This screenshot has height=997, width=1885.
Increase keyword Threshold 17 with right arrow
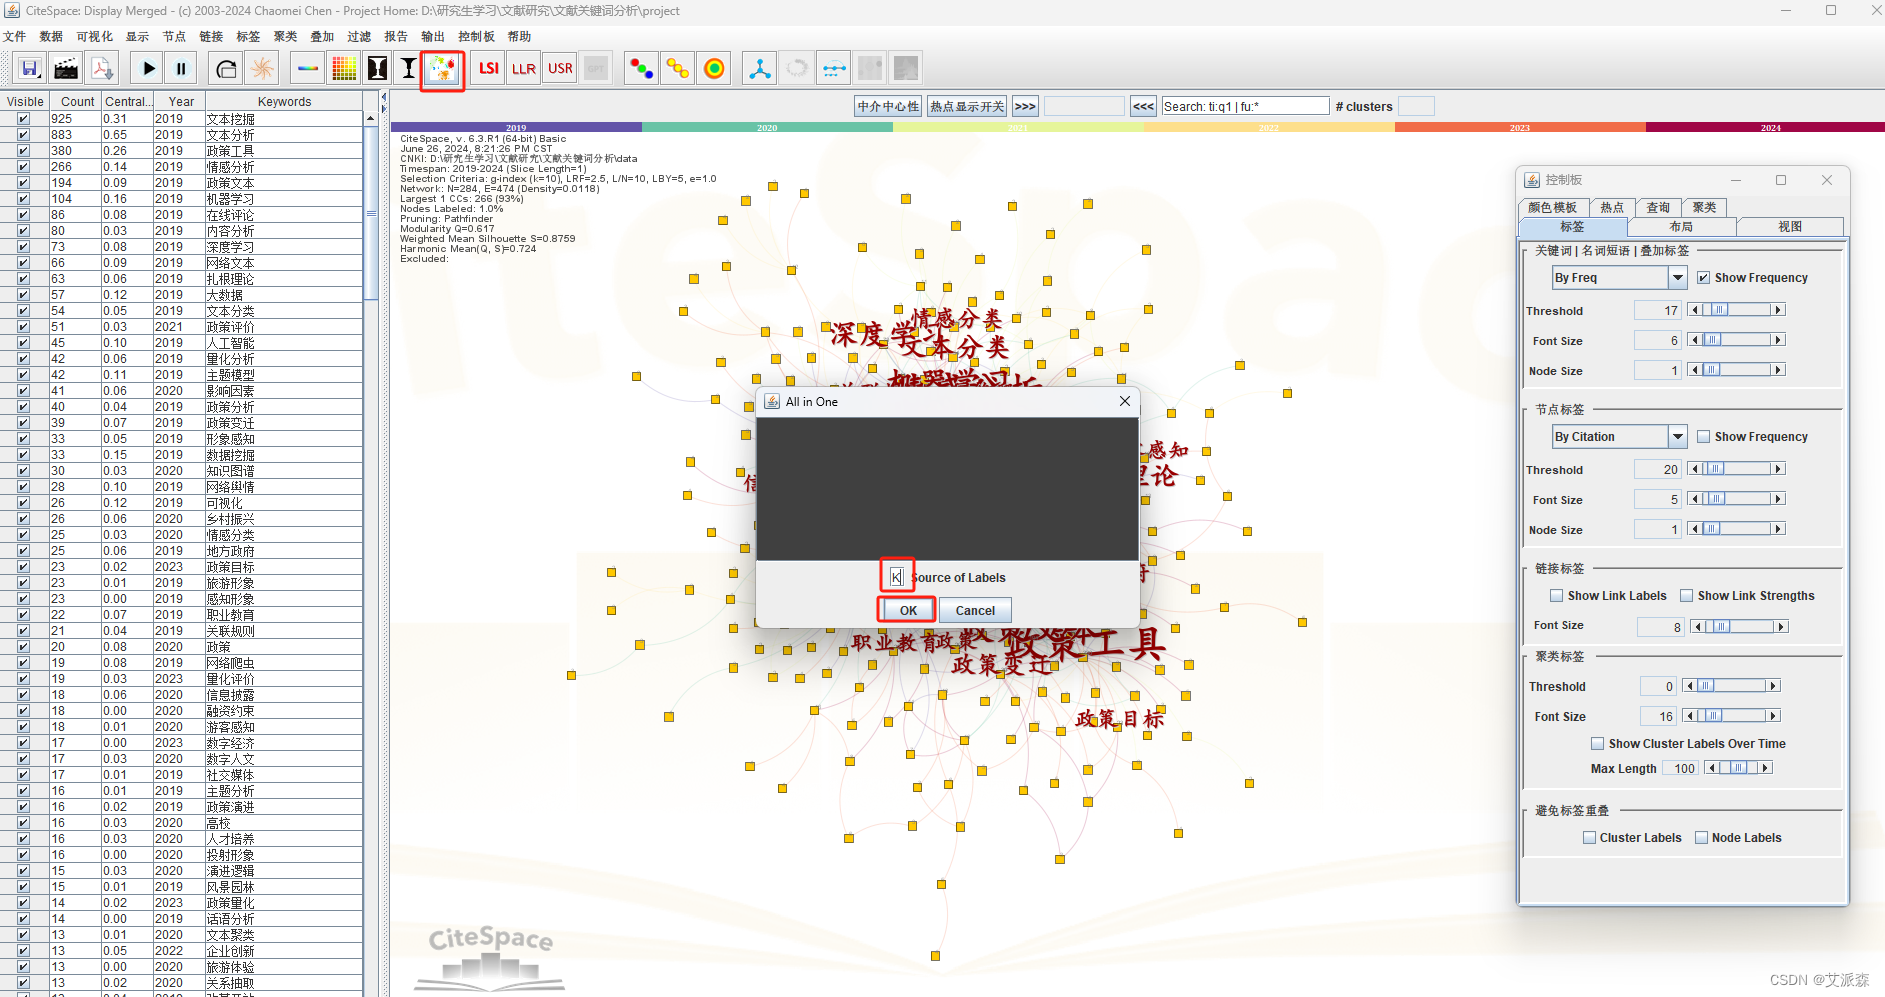coord(1778,310)
